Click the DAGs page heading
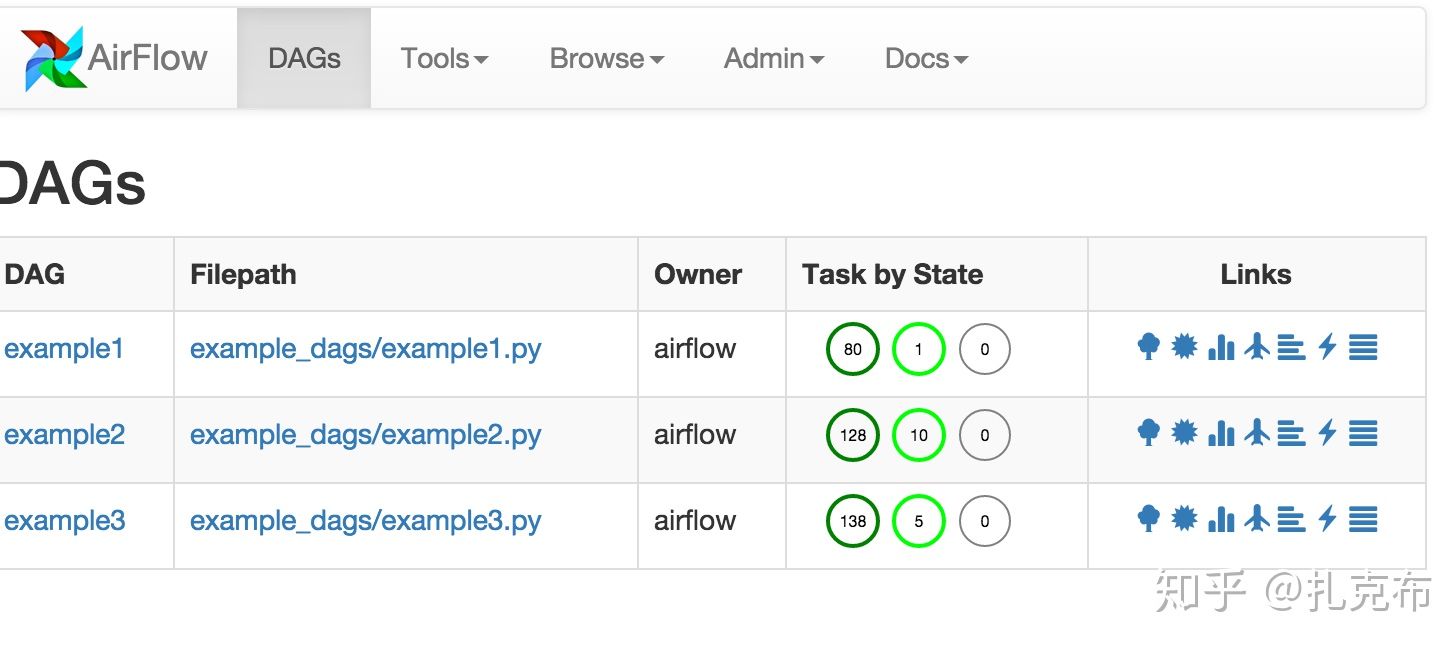 tap(72, 184)
